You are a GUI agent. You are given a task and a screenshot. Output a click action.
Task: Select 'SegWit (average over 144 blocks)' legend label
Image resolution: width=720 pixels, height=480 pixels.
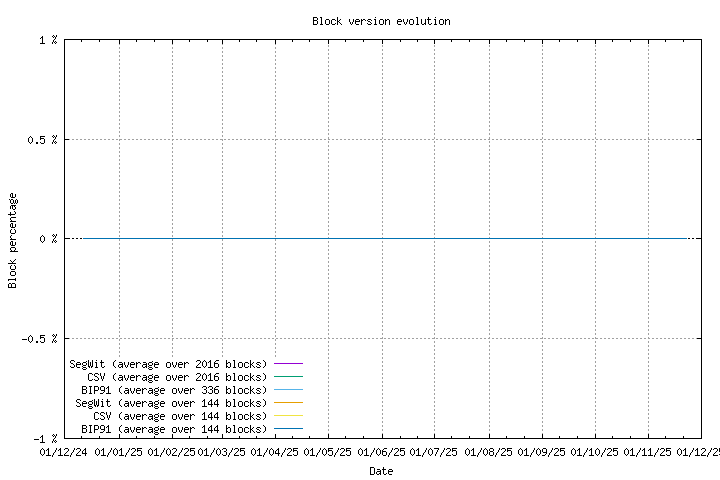click(171, 403)
